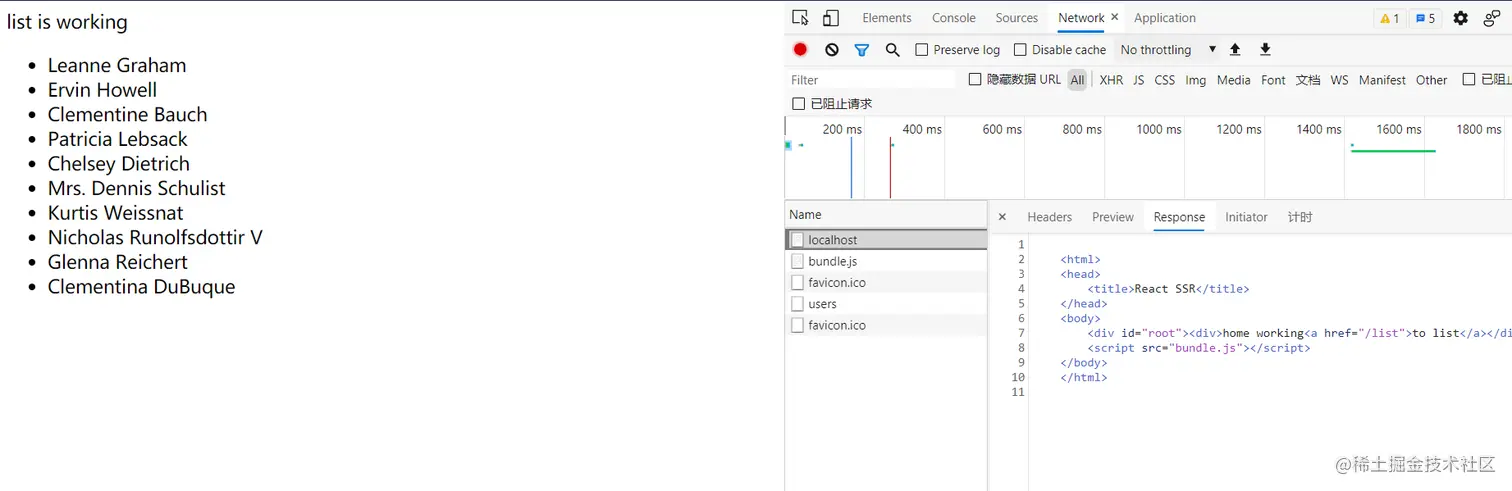Click the script bundle.js response line

tap(1198, 348)
